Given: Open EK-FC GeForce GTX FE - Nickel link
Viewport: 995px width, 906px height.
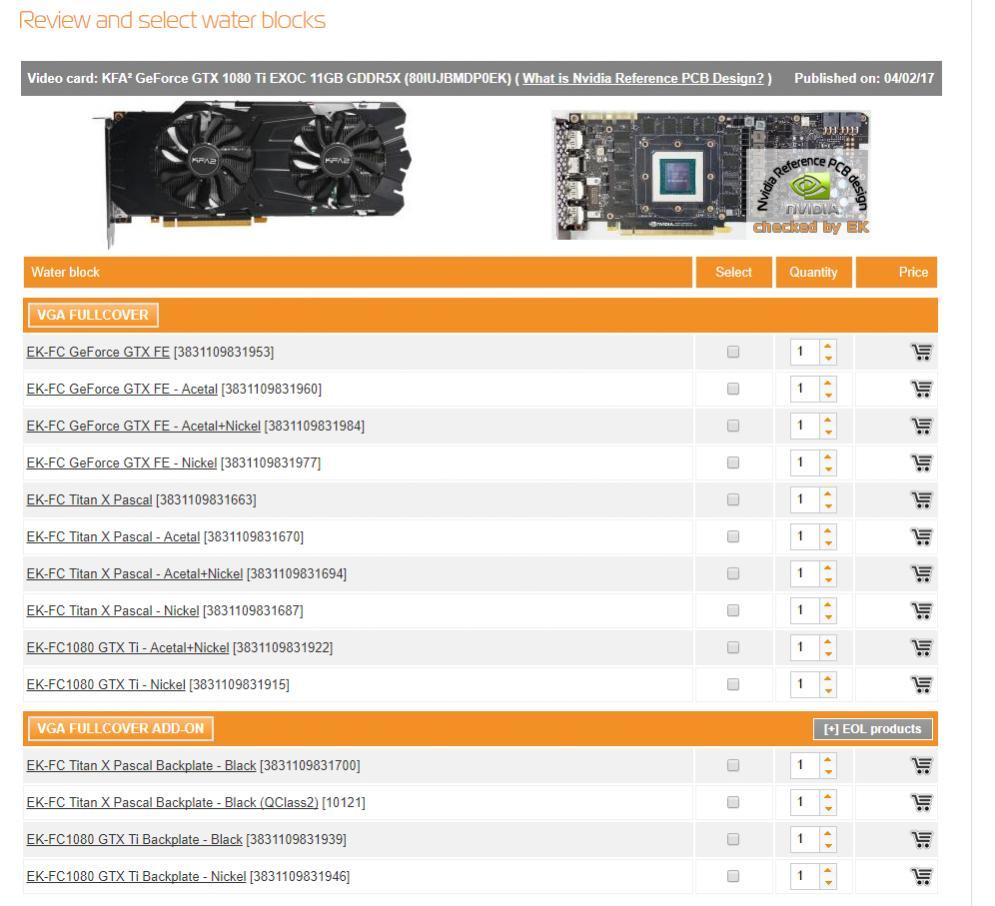Looking at the screenshot, I should pyautogui.click(x=121, y=463).
